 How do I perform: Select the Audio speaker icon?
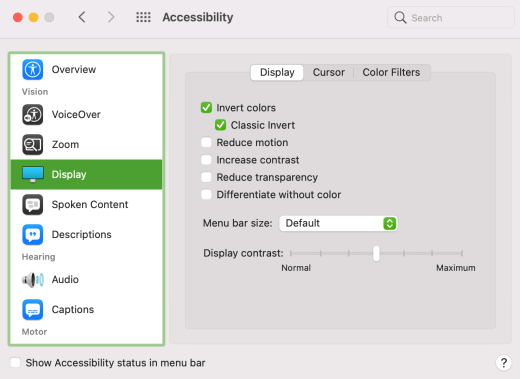[33, 280]
